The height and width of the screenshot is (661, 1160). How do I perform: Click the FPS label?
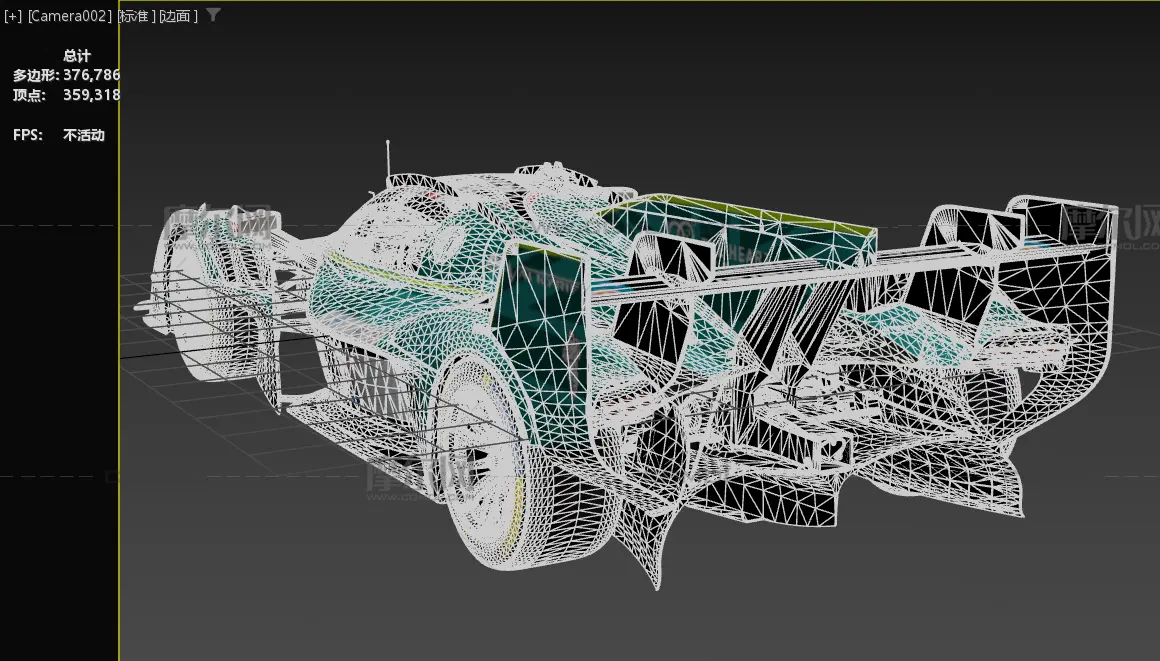pos(27,135)
